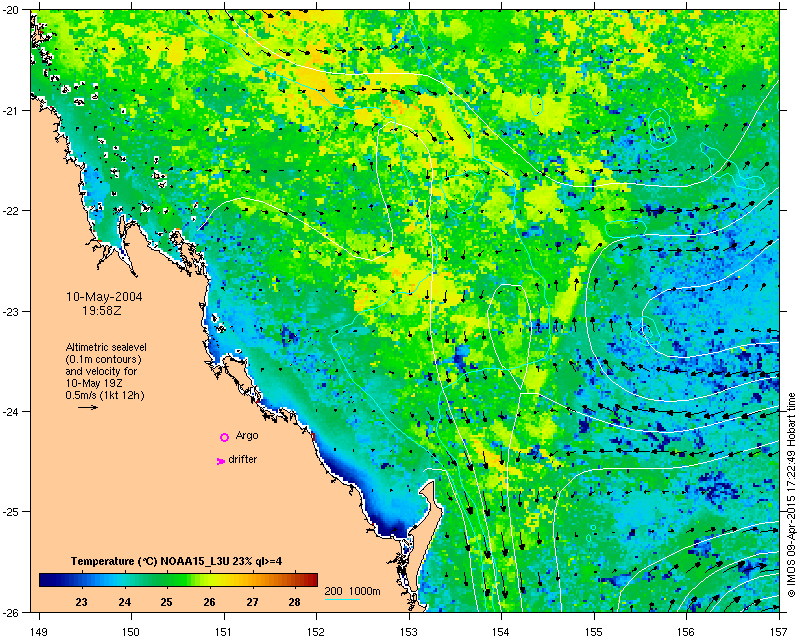The width and height of the screenshot is (800, 640).
Task: Click the longitude axis label '151'
Action: (x=224, y=632)
